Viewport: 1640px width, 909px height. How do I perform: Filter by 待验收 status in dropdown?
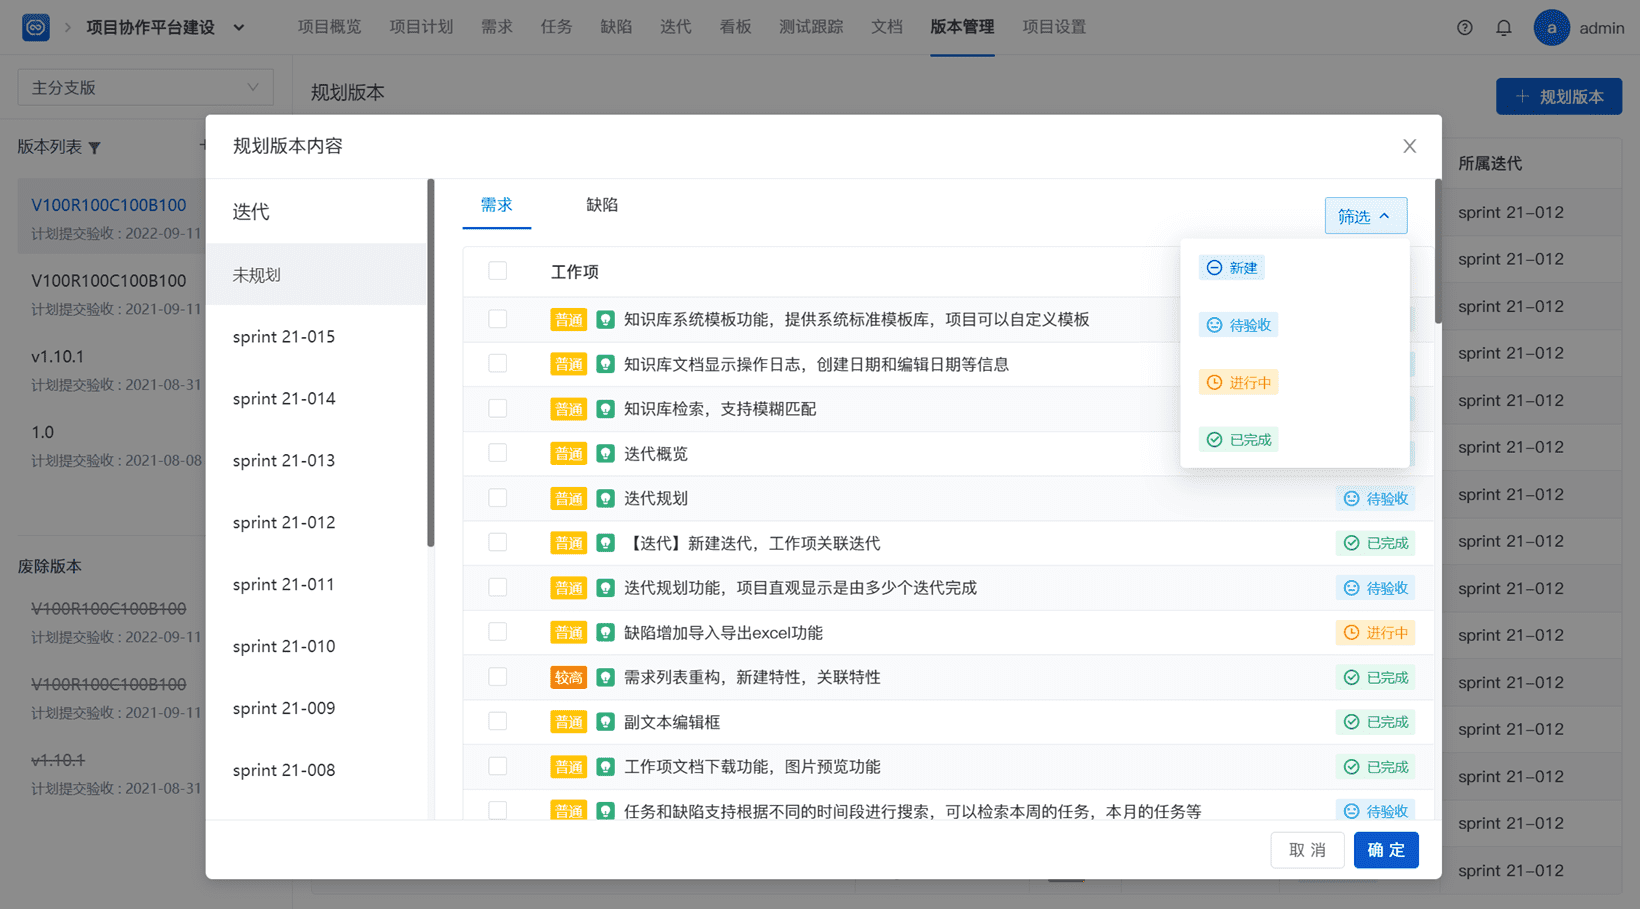point(1239,325)
